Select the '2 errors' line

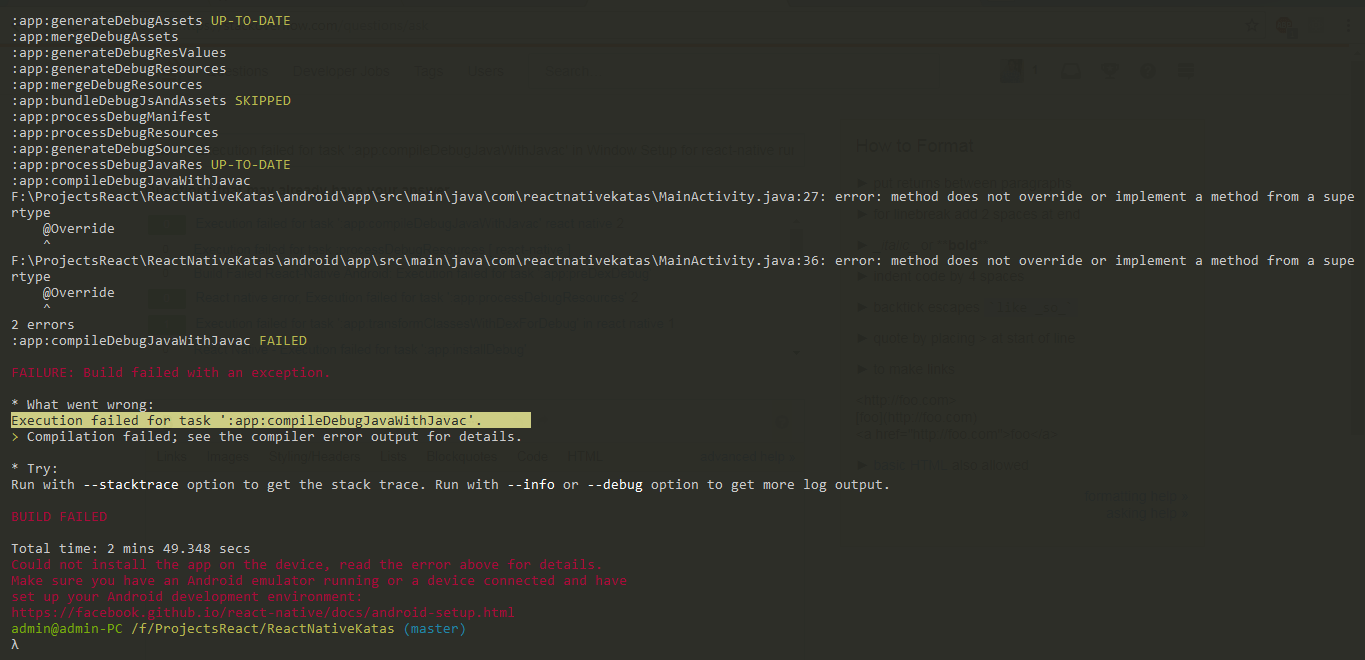(43, 325)
